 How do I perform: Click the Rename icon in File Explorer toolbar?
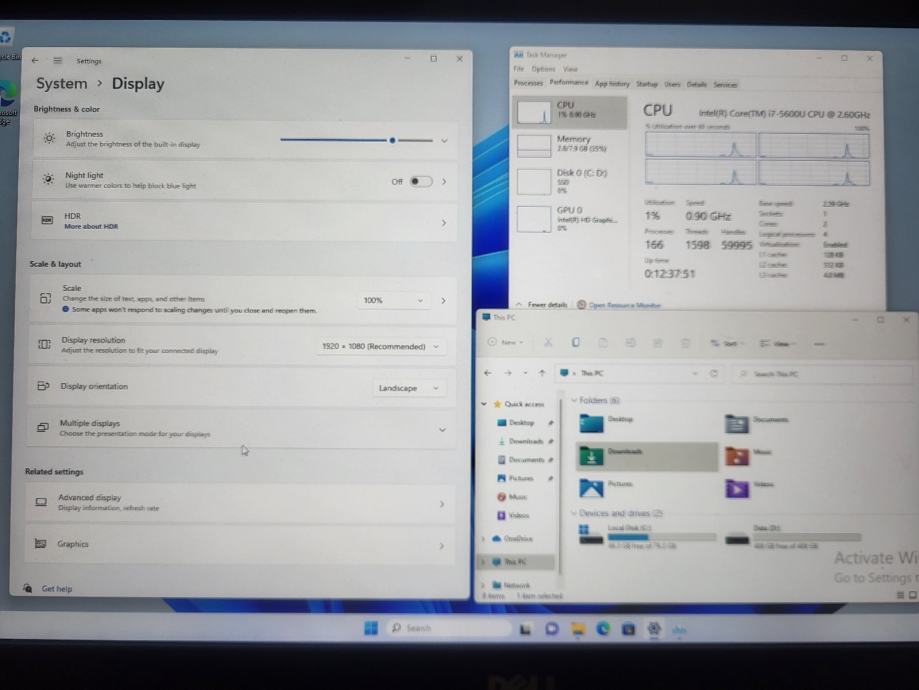[631, 343]
